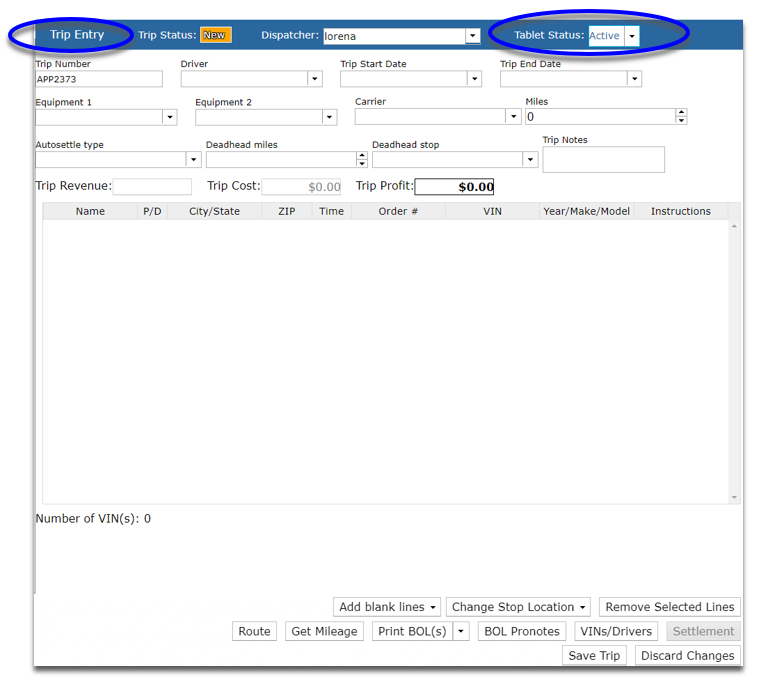The width and height of the screenshot is (762, 679).
Task: Sort by Time column header
Action: (x=331, y=211)
